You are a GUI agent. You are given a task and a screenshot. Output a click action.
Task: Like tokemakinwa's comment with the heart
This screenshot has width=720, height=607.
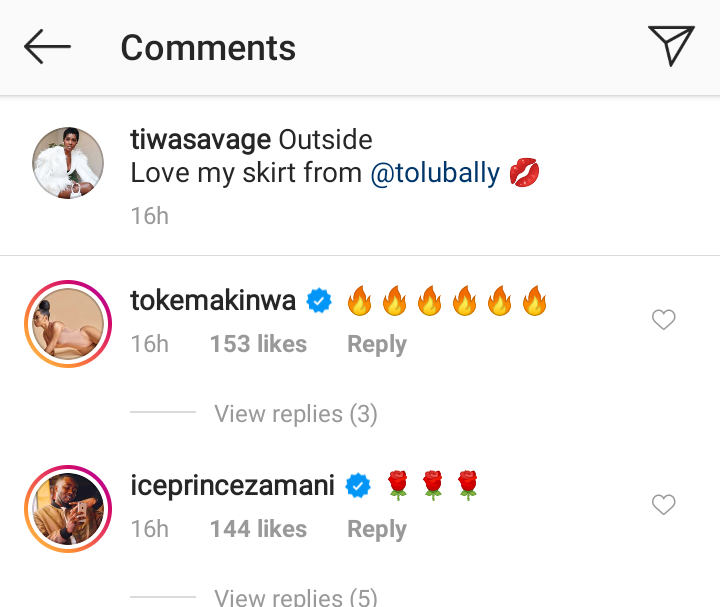pyautogui.click(x=664, y=320)
